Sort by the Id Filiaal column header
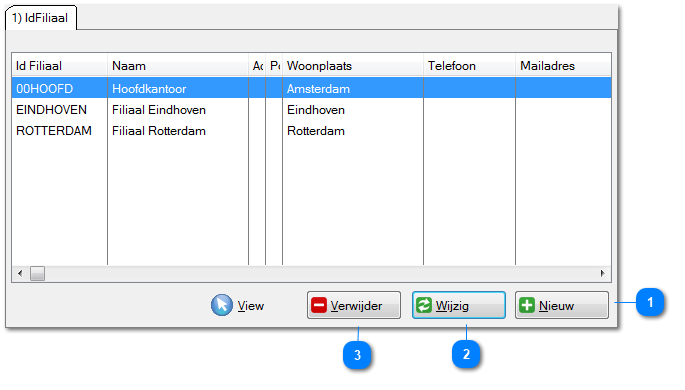 59,66
